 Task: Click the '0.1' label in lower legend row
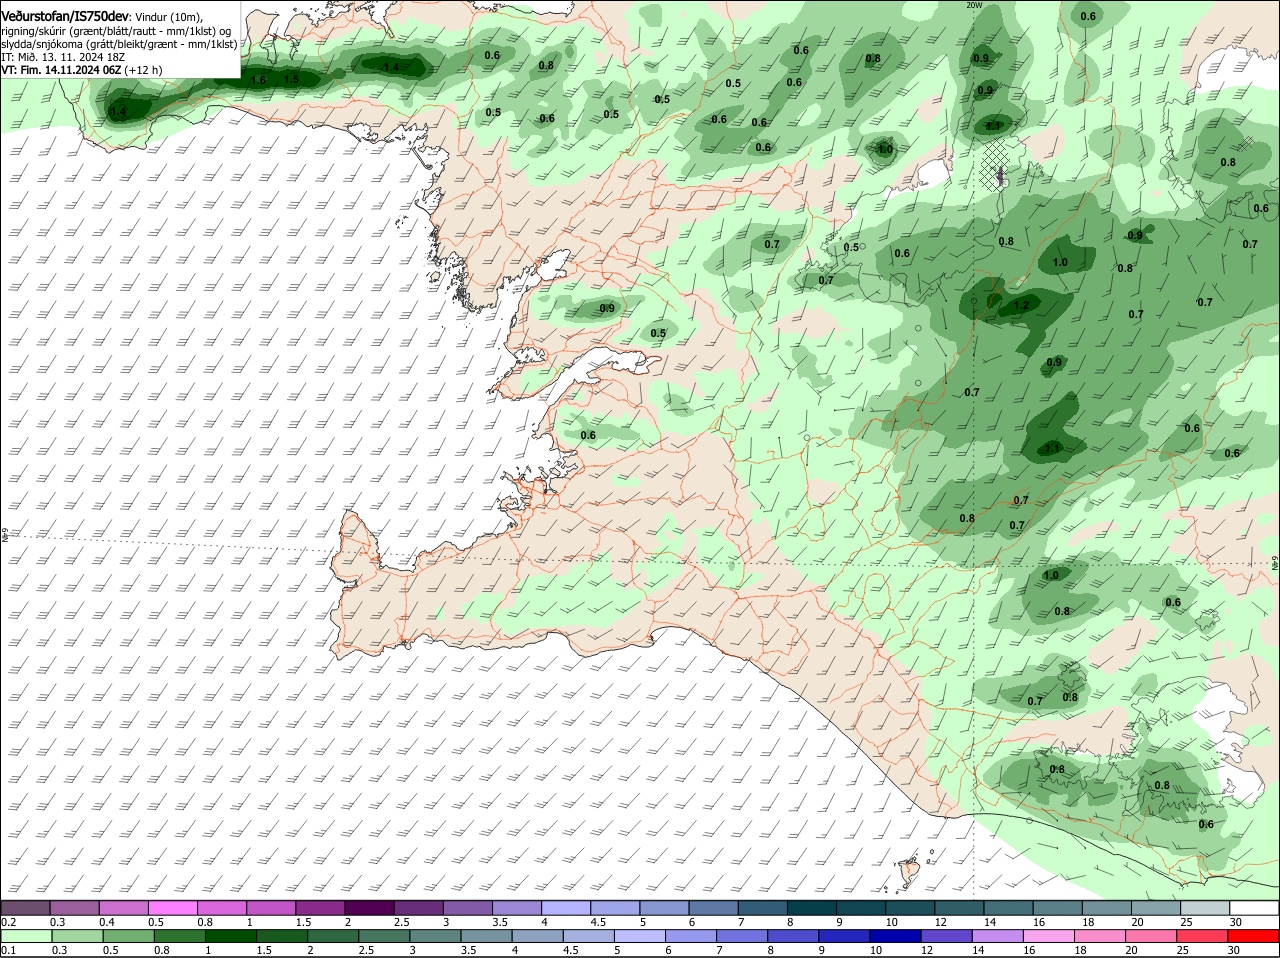tap(8, 950)
